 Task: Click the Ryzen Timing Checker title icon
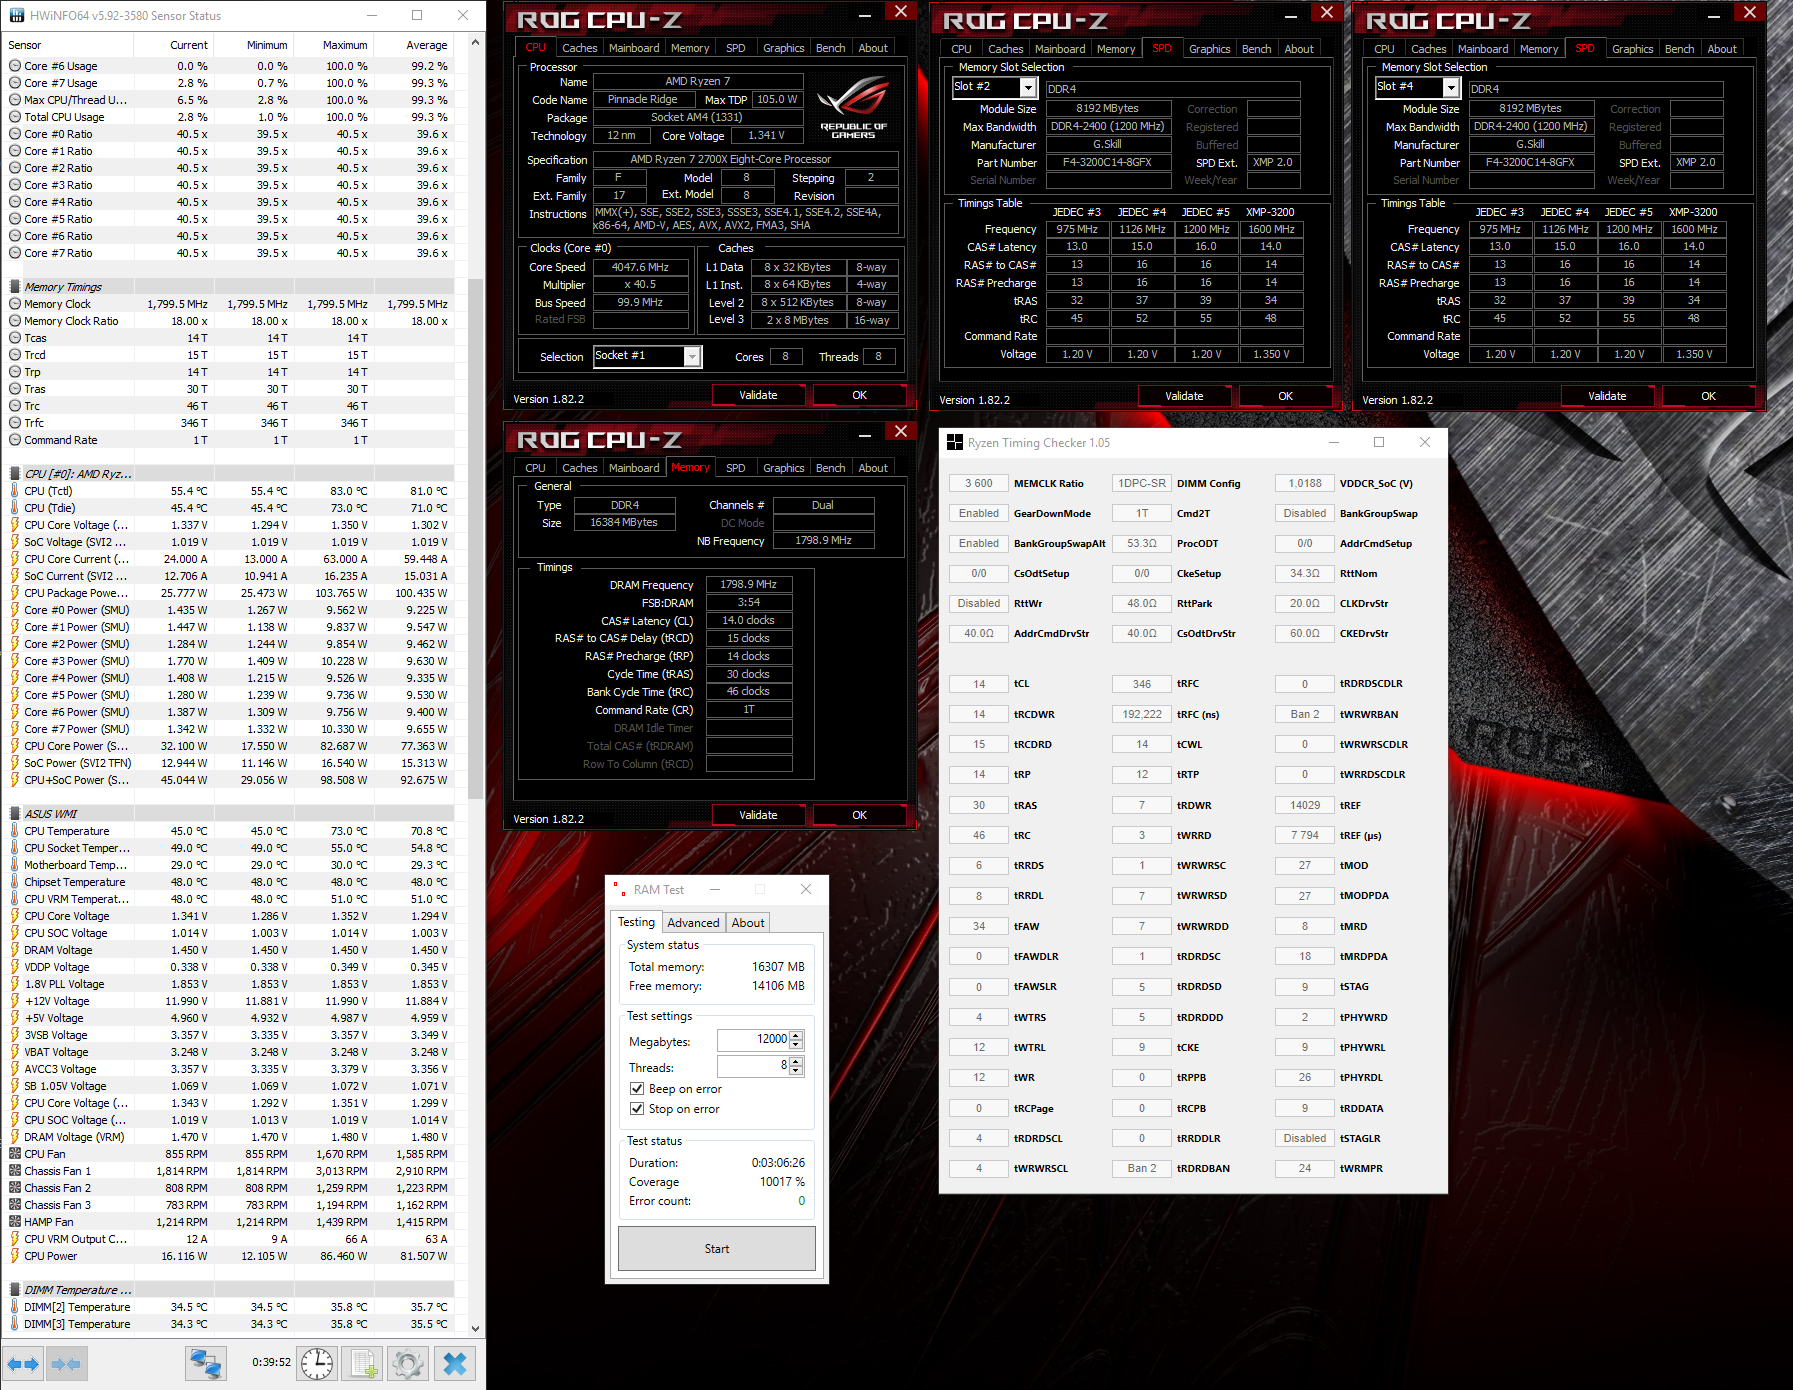point(955,443)
